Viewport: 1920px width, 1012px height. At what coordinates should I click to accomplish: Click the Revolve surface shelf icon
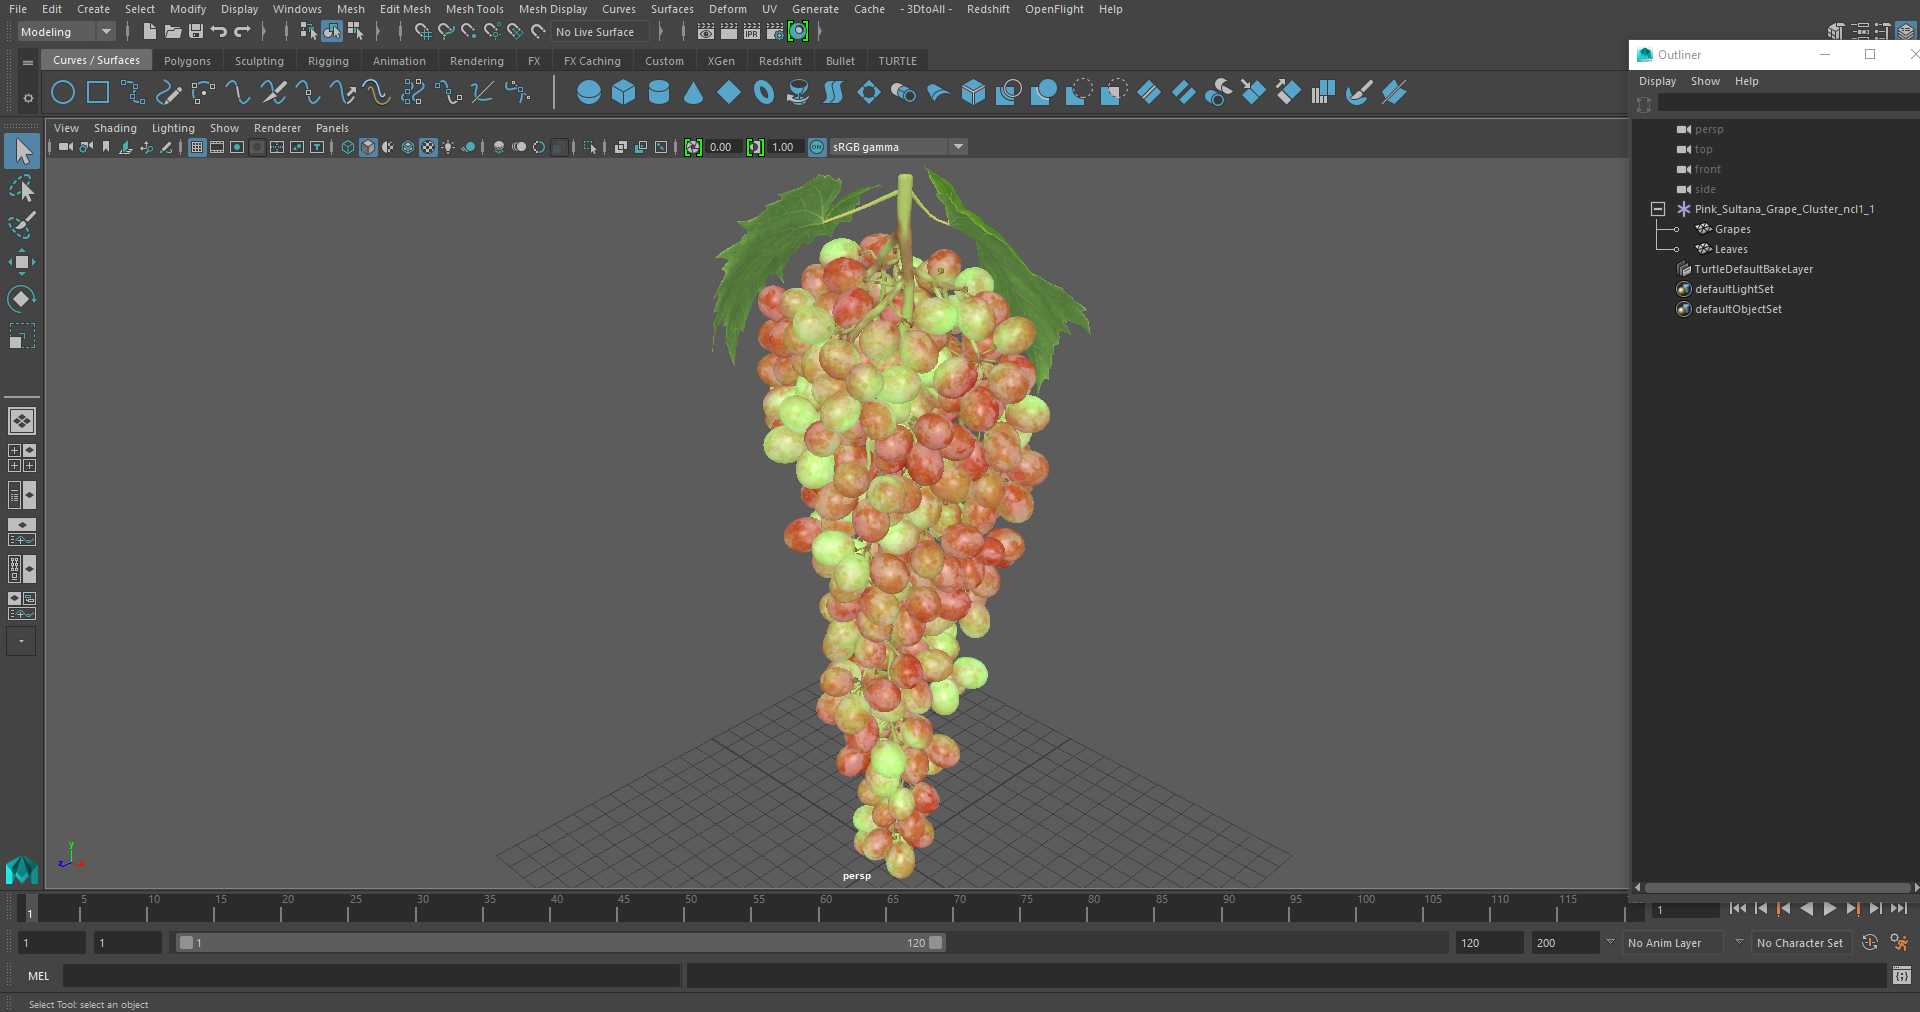pyautogui.click(x=798, y=93)
